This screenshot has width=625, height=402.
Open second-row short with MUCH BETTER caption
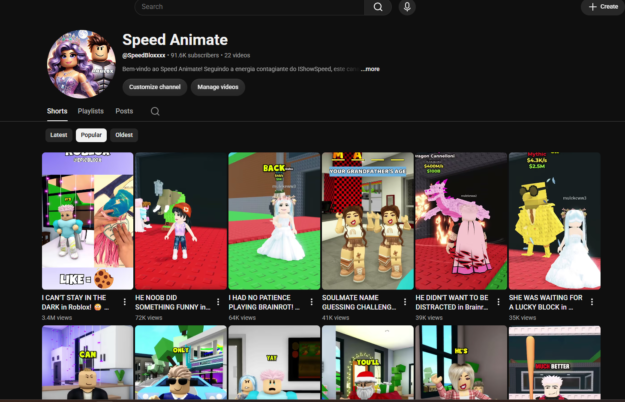(x=554, y=362)
